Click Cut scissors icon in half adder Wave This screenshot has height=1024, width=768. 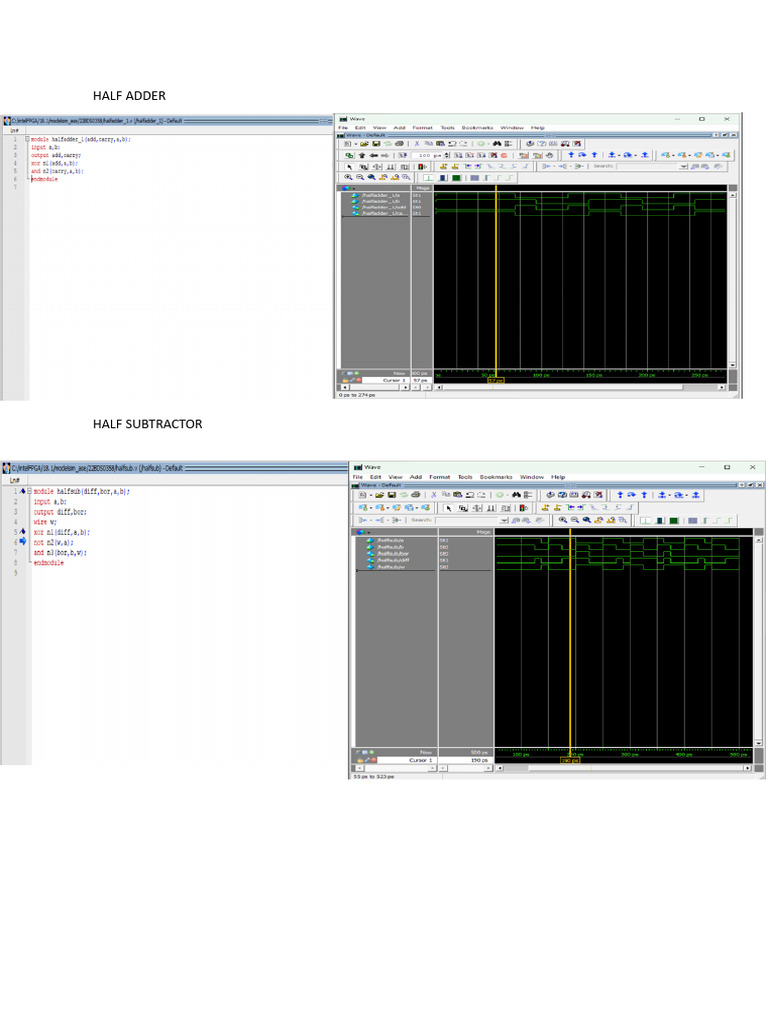417,143
